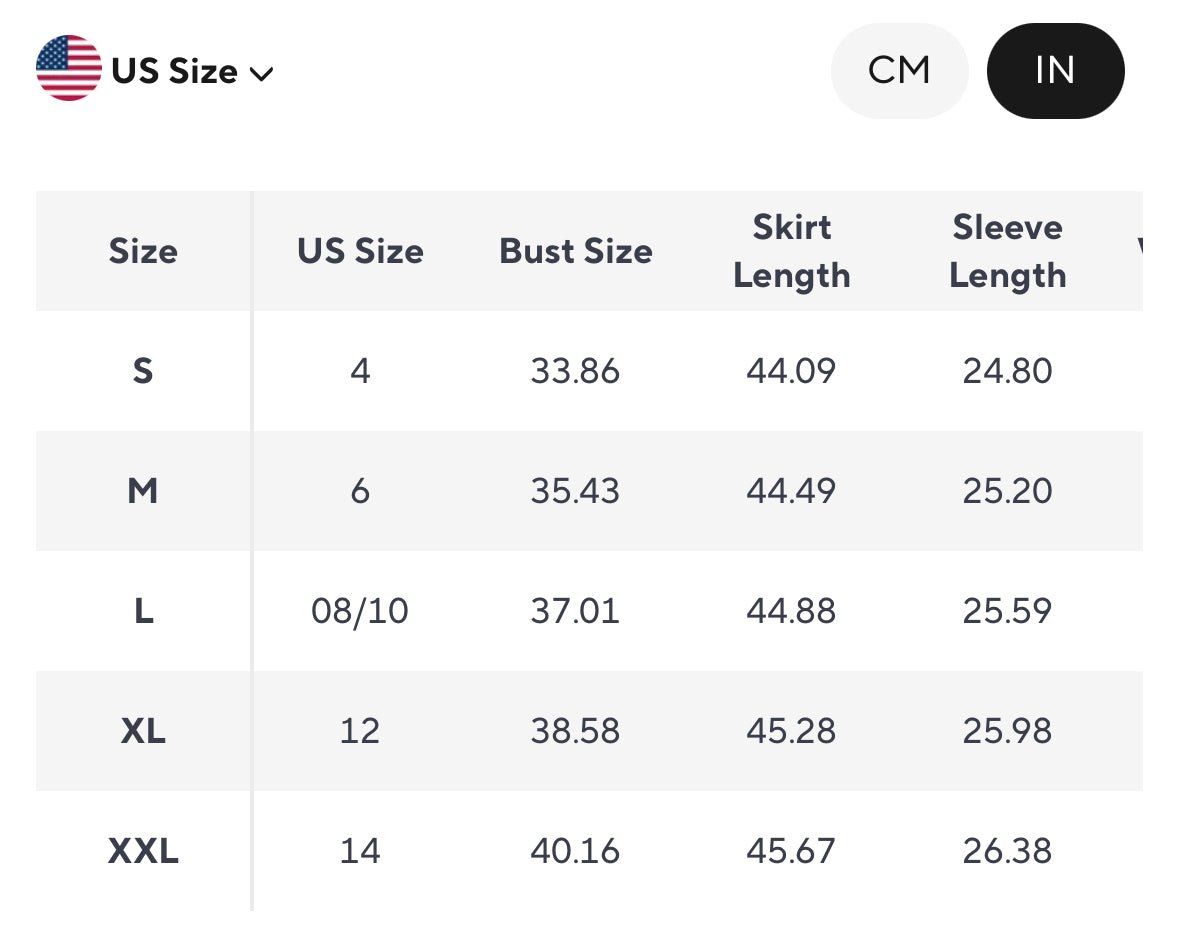Click the 33.86 bust size value

tap(575, 371)
